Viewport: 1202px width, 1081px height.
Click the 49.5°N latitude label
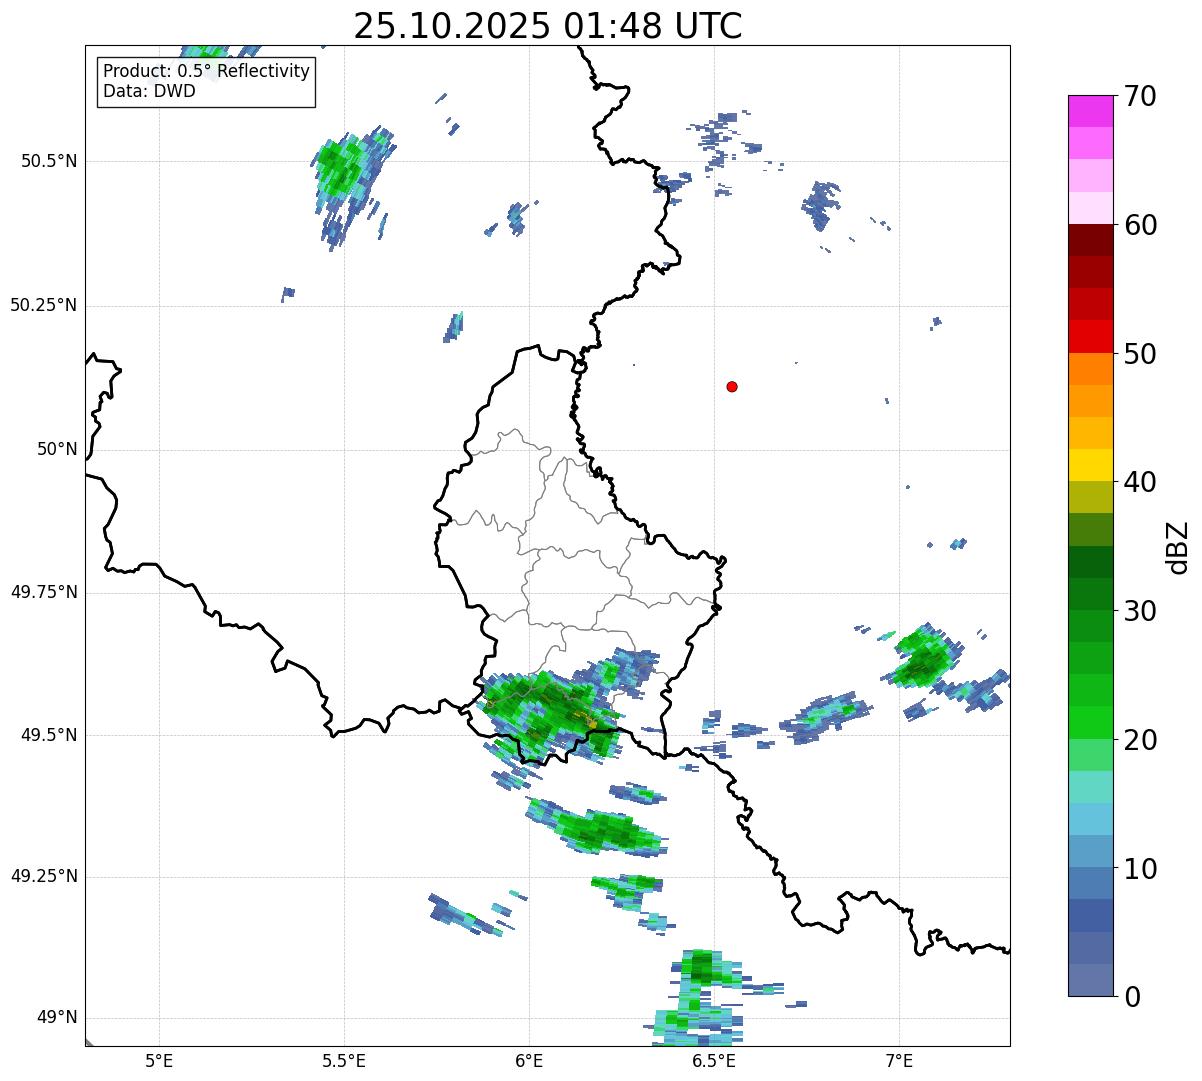[49, 735]
